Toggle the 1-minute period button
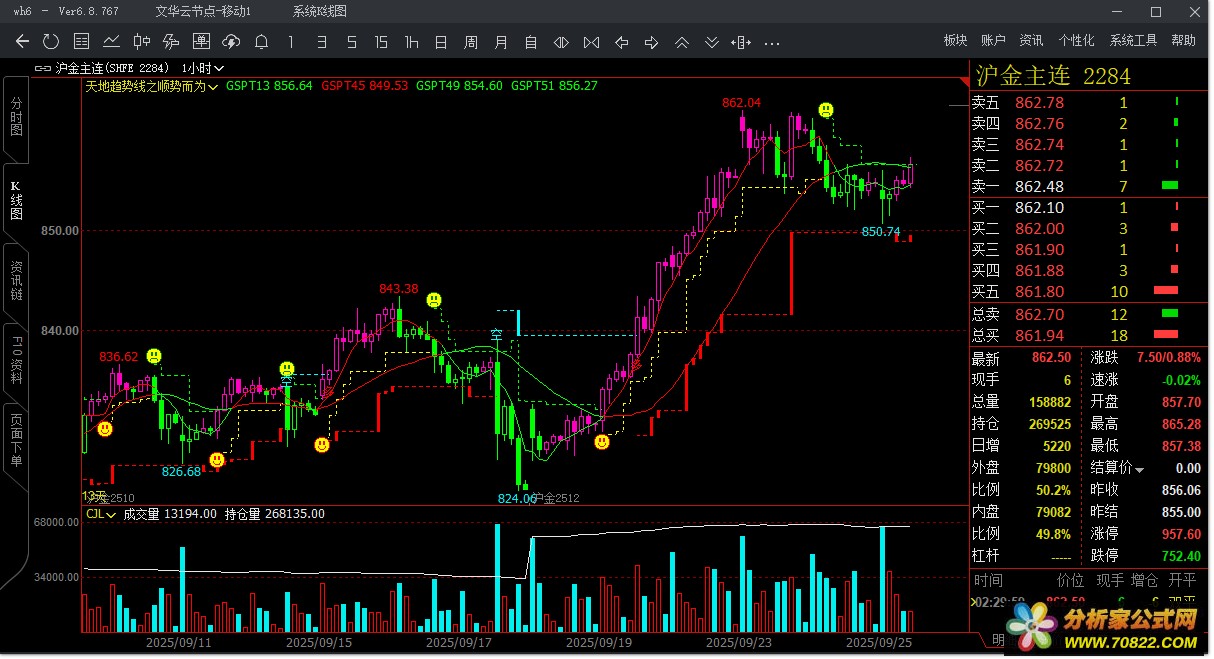This screenshot has width=1214, height=659. pyautogui.click(x=291, y=42)
